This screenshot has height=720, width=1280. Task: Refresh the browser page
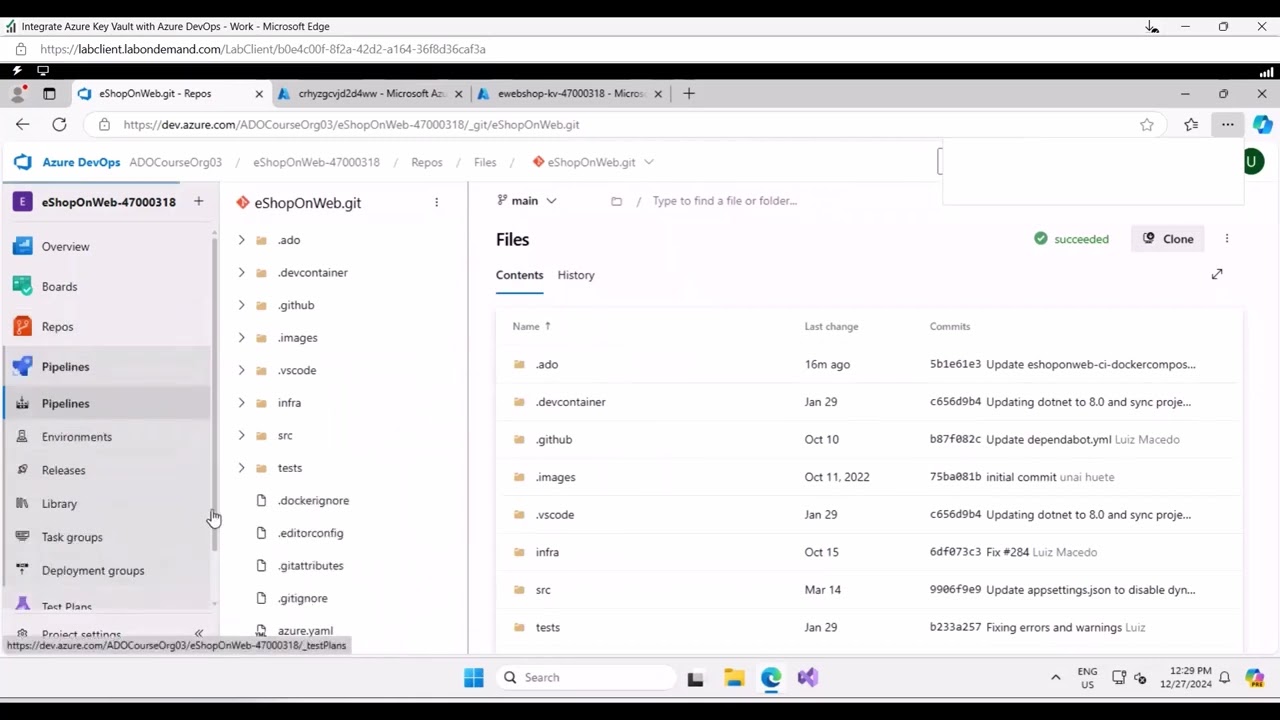click(x=59, y=124)
